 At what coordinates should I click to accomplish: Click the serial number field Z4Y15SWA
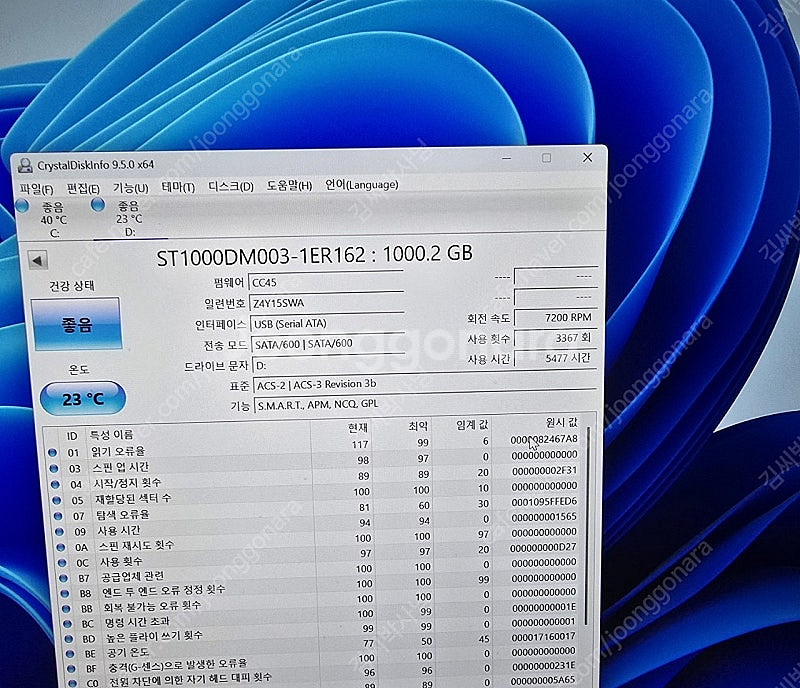pos(327,303)
